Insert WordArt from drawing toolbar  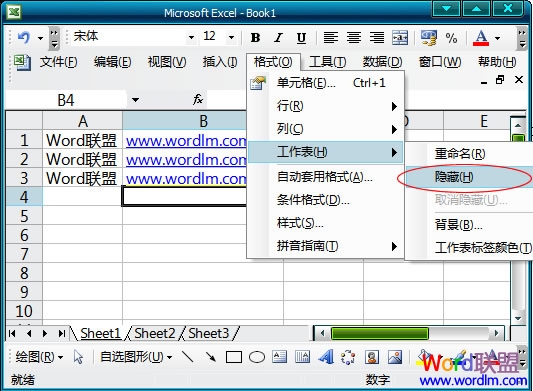[326, 357]
